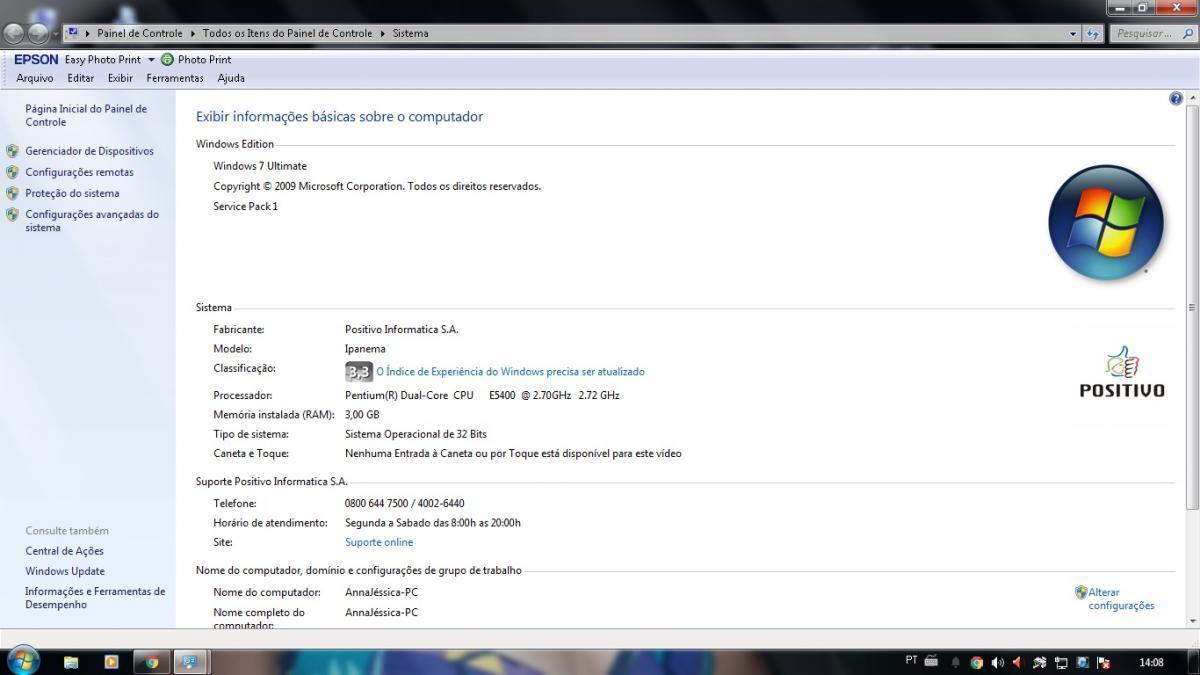Viewport: 1200px width, 675px height.
Task: Open Informações e Ferramentas de Desempenho link
Action: point(95,598)
